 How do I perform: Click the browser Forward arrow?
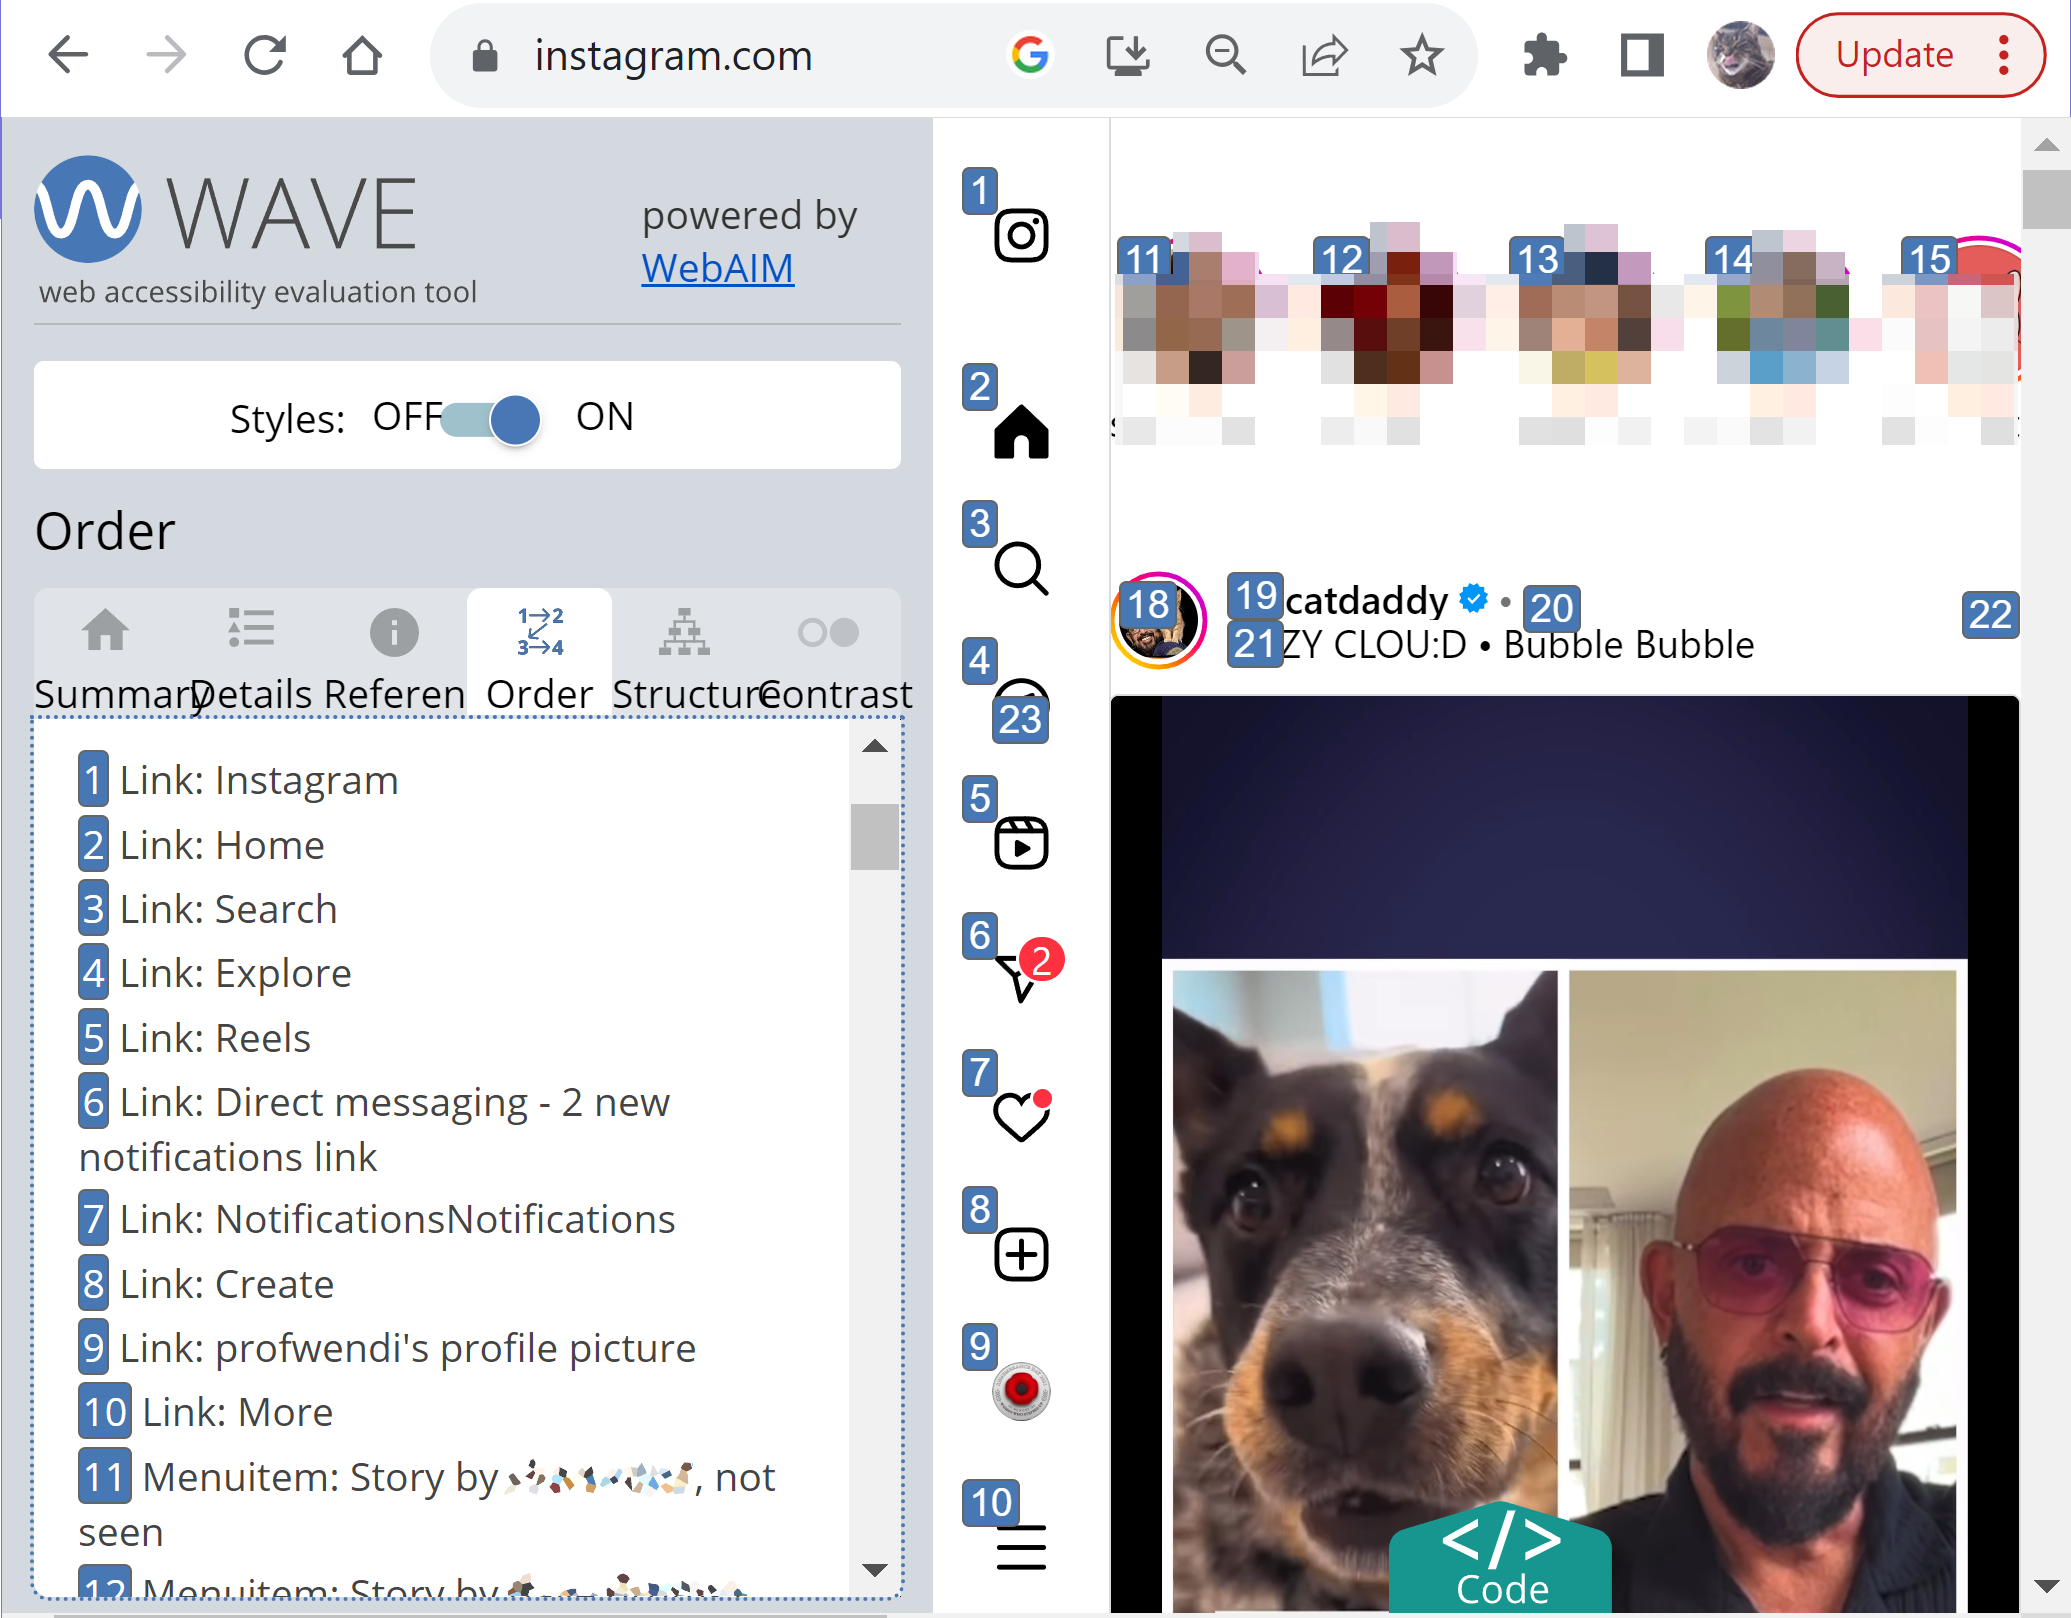click(166, 55)
